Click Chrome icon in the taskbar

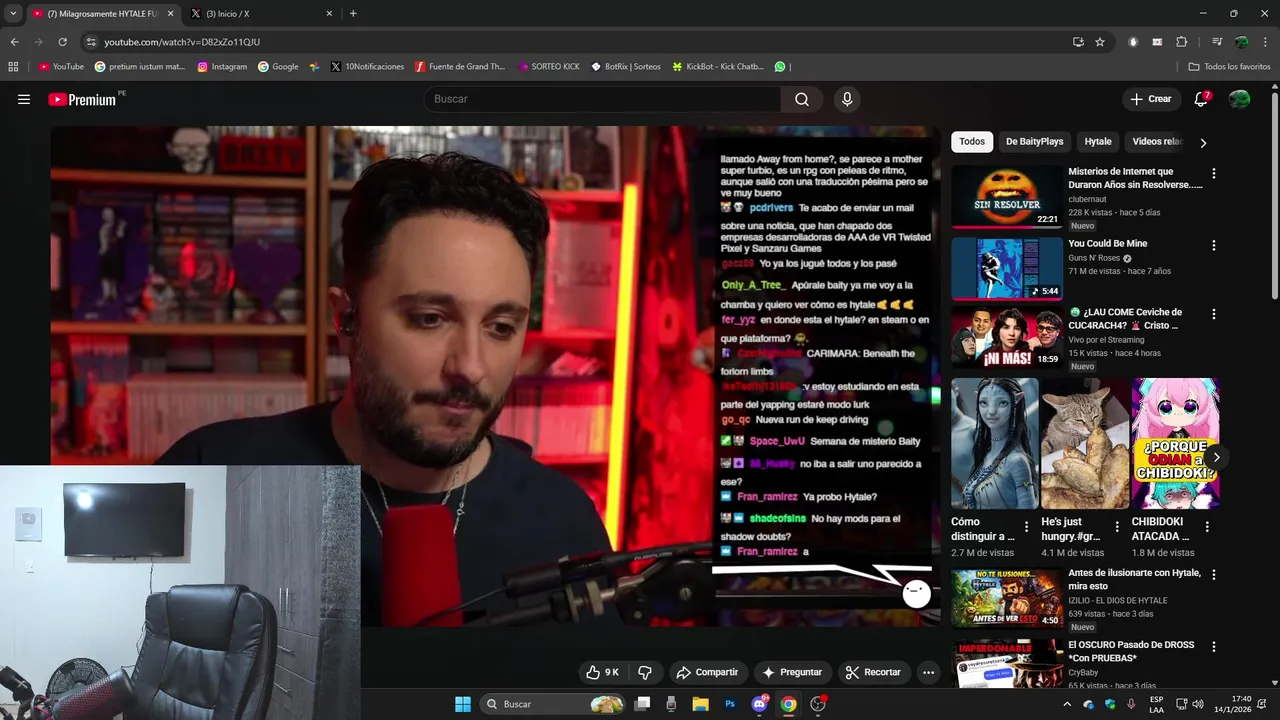[x=789, y=704]
